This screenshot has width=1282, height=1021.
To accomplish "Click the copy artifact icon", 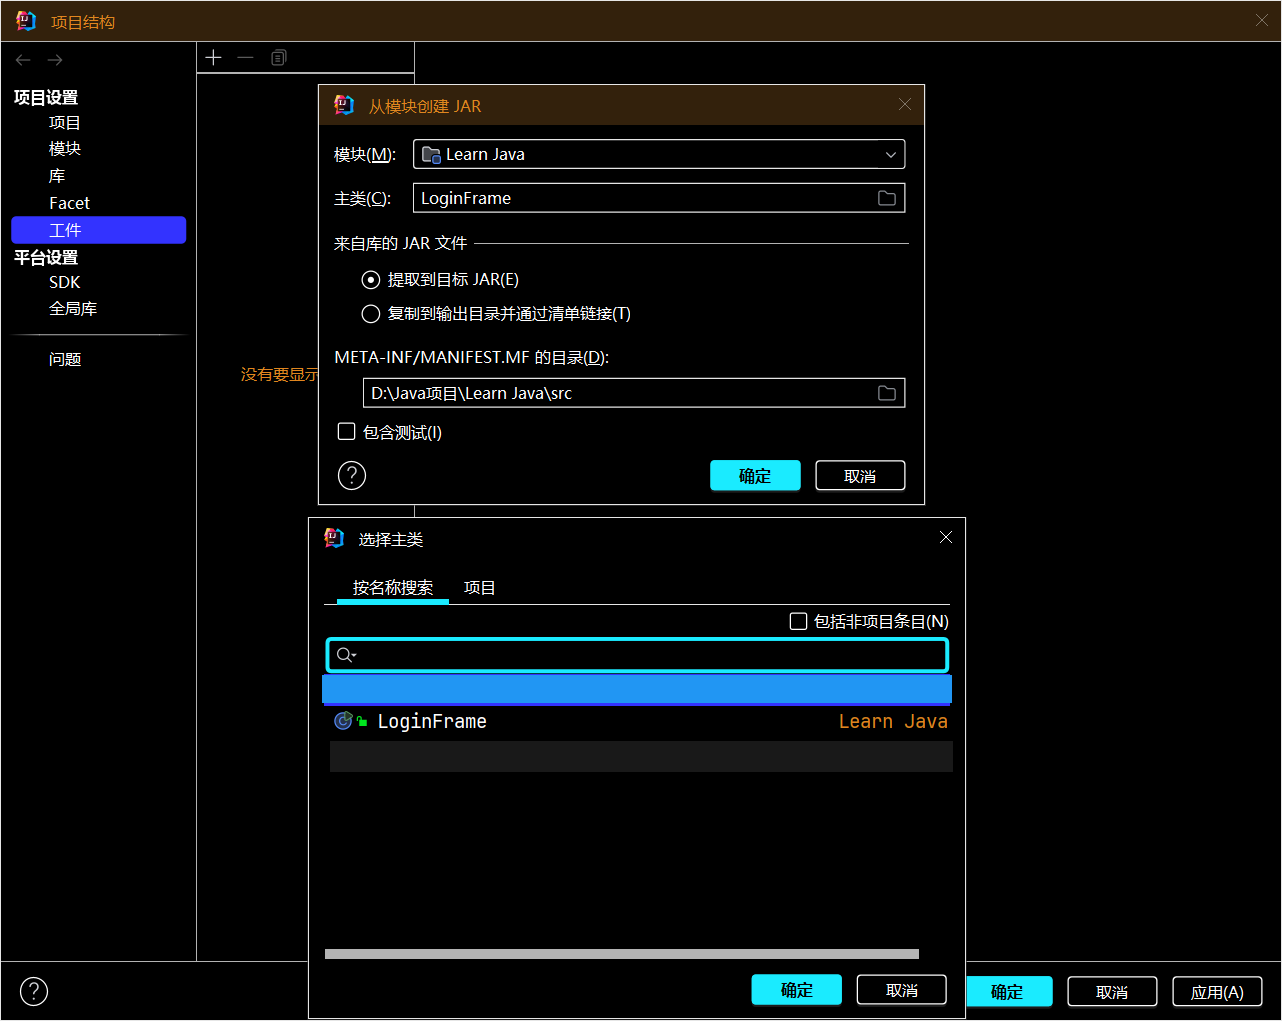I will click(279, 58).
